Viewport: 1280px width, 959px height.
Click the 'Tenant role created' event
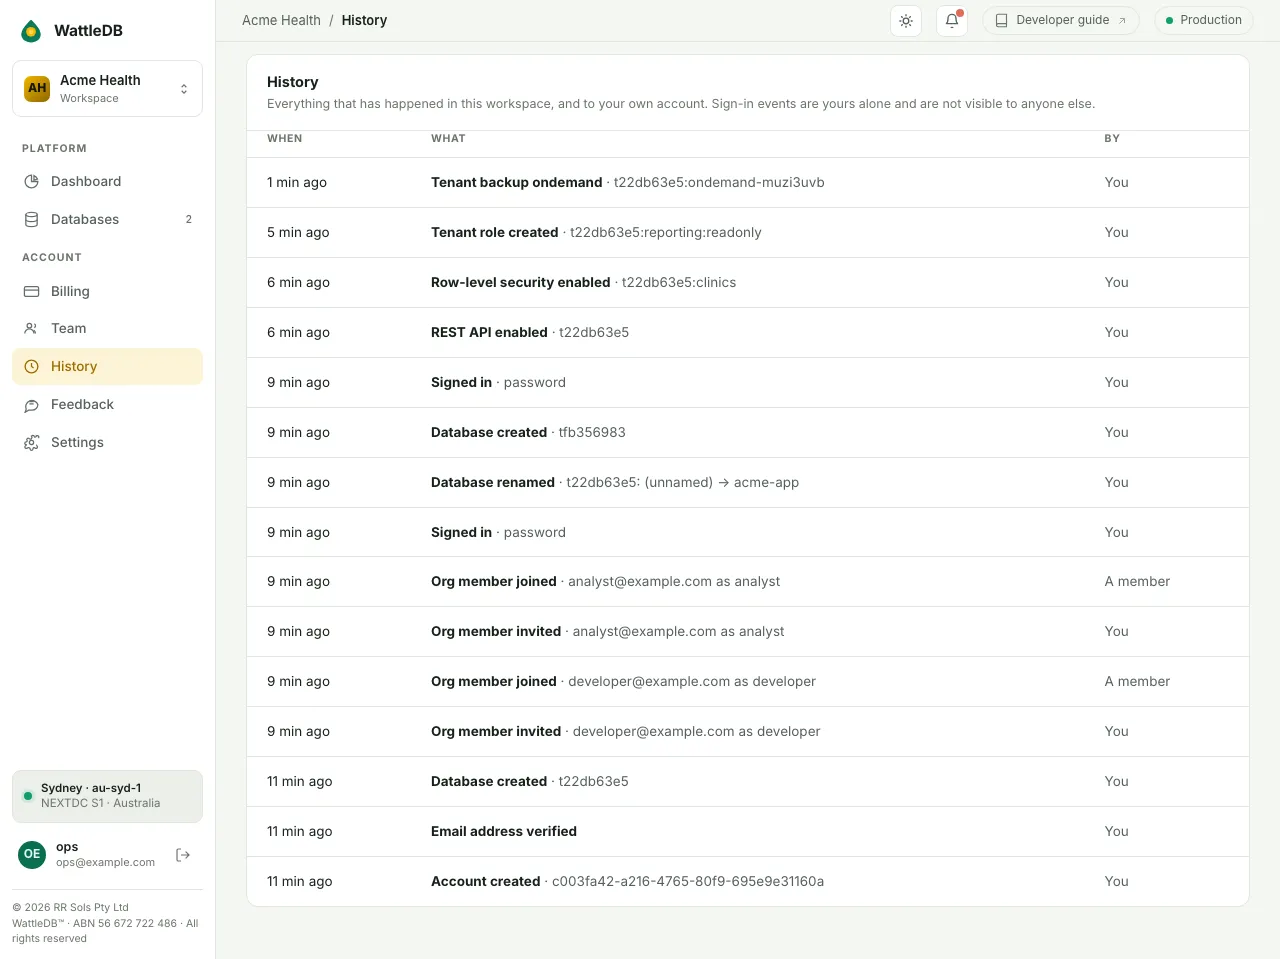tap(748, 232)
